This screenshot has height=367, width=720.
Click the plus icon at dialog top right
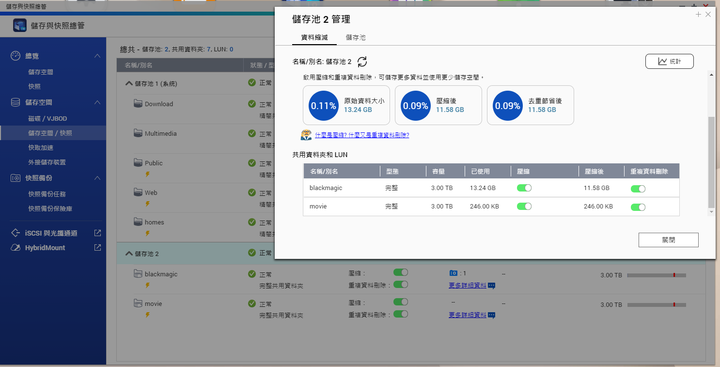(698, 15)
